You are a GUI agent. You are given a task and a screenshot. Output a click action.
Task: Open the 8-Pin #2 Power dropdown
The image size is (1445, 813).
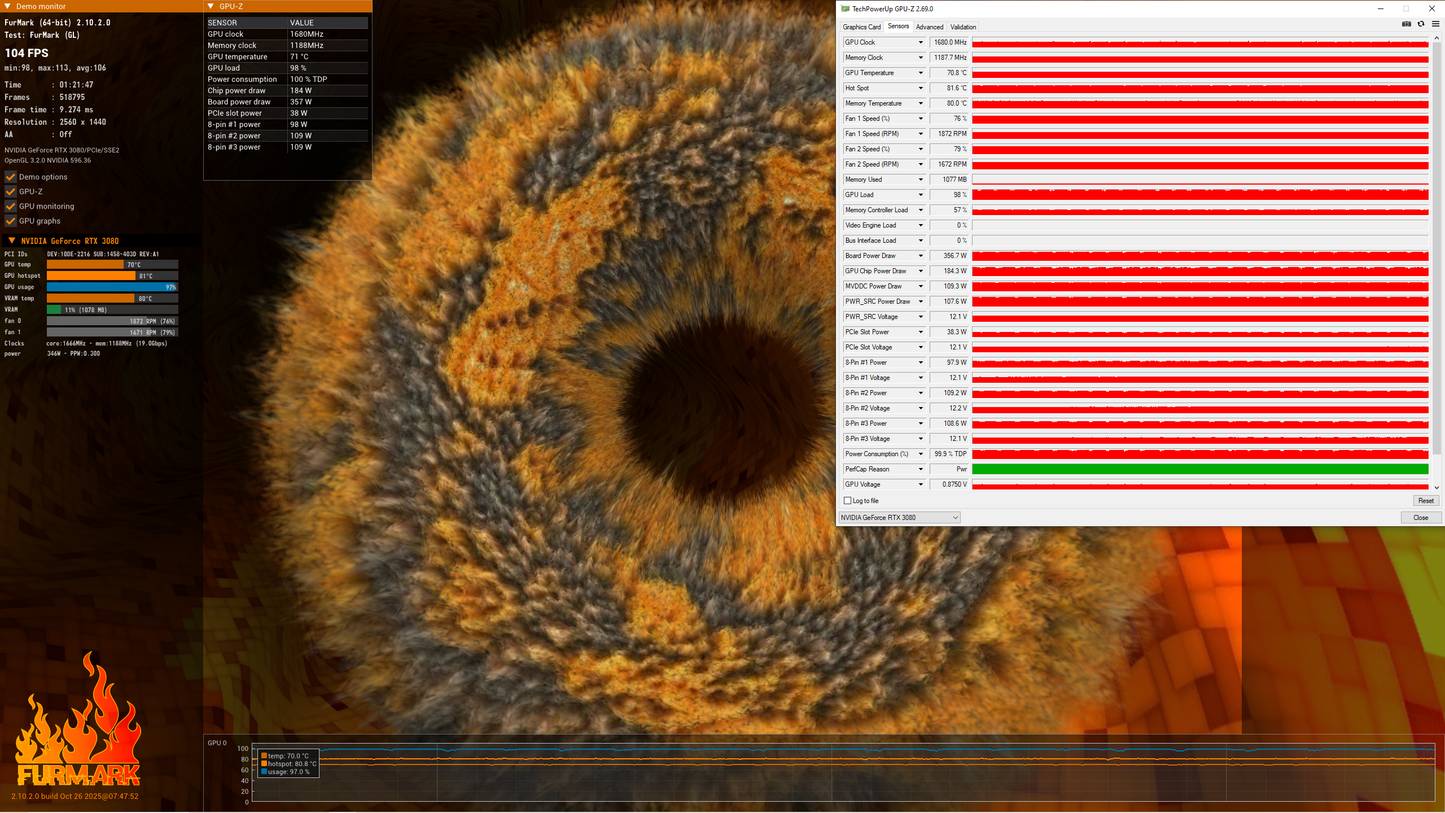tap(921, 393)
